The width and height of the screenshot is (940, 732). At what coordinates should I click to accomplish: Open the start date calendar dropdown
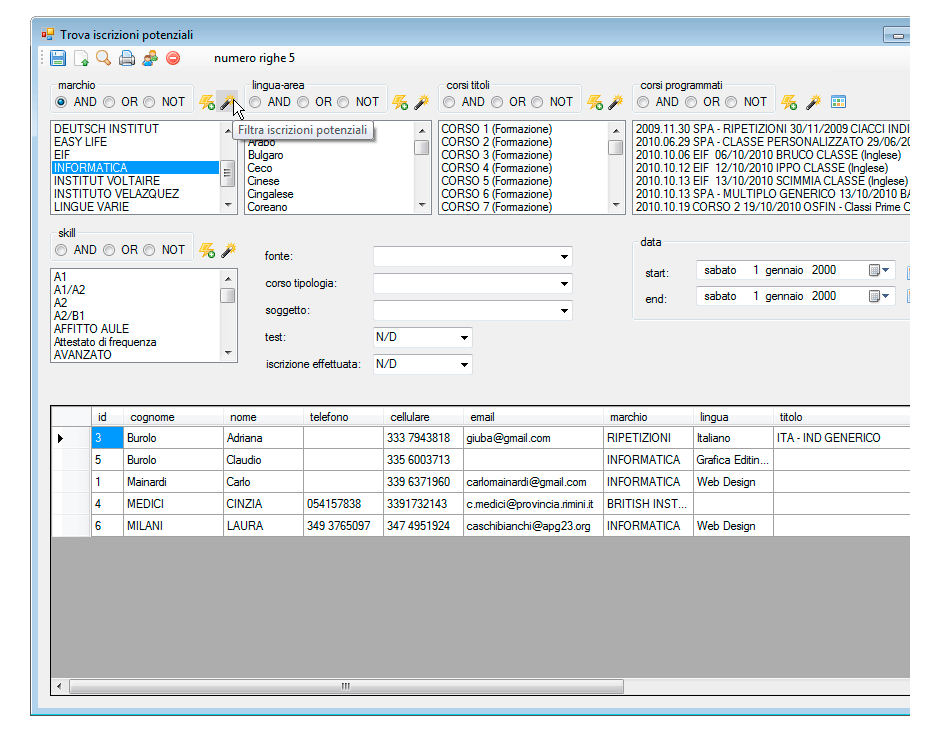point(879,270)
